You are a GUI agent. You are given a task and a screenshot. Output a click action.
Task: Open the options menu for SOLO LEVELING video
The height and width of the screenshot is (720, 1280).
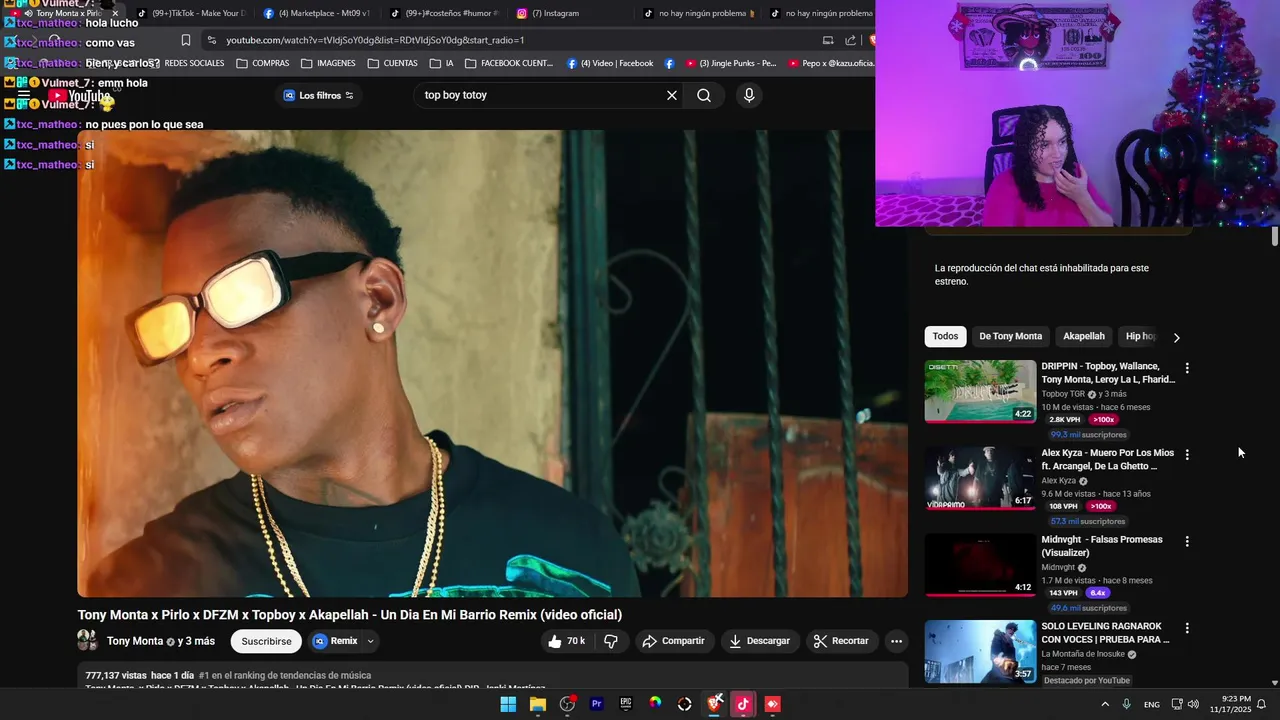(1187, 628)
